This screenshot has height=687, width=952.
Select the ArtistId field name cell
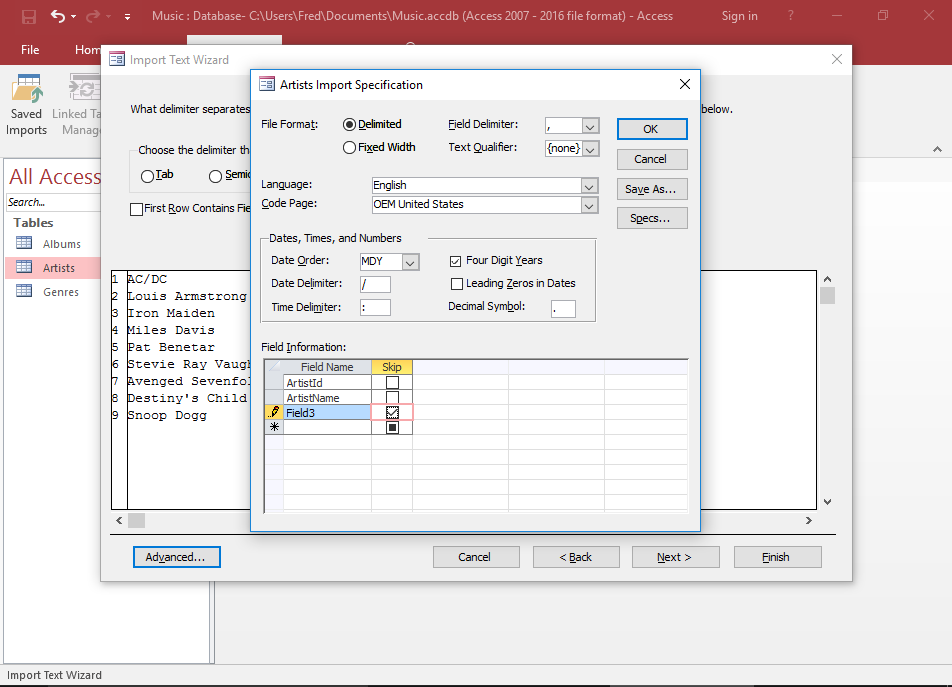[327, 383]
